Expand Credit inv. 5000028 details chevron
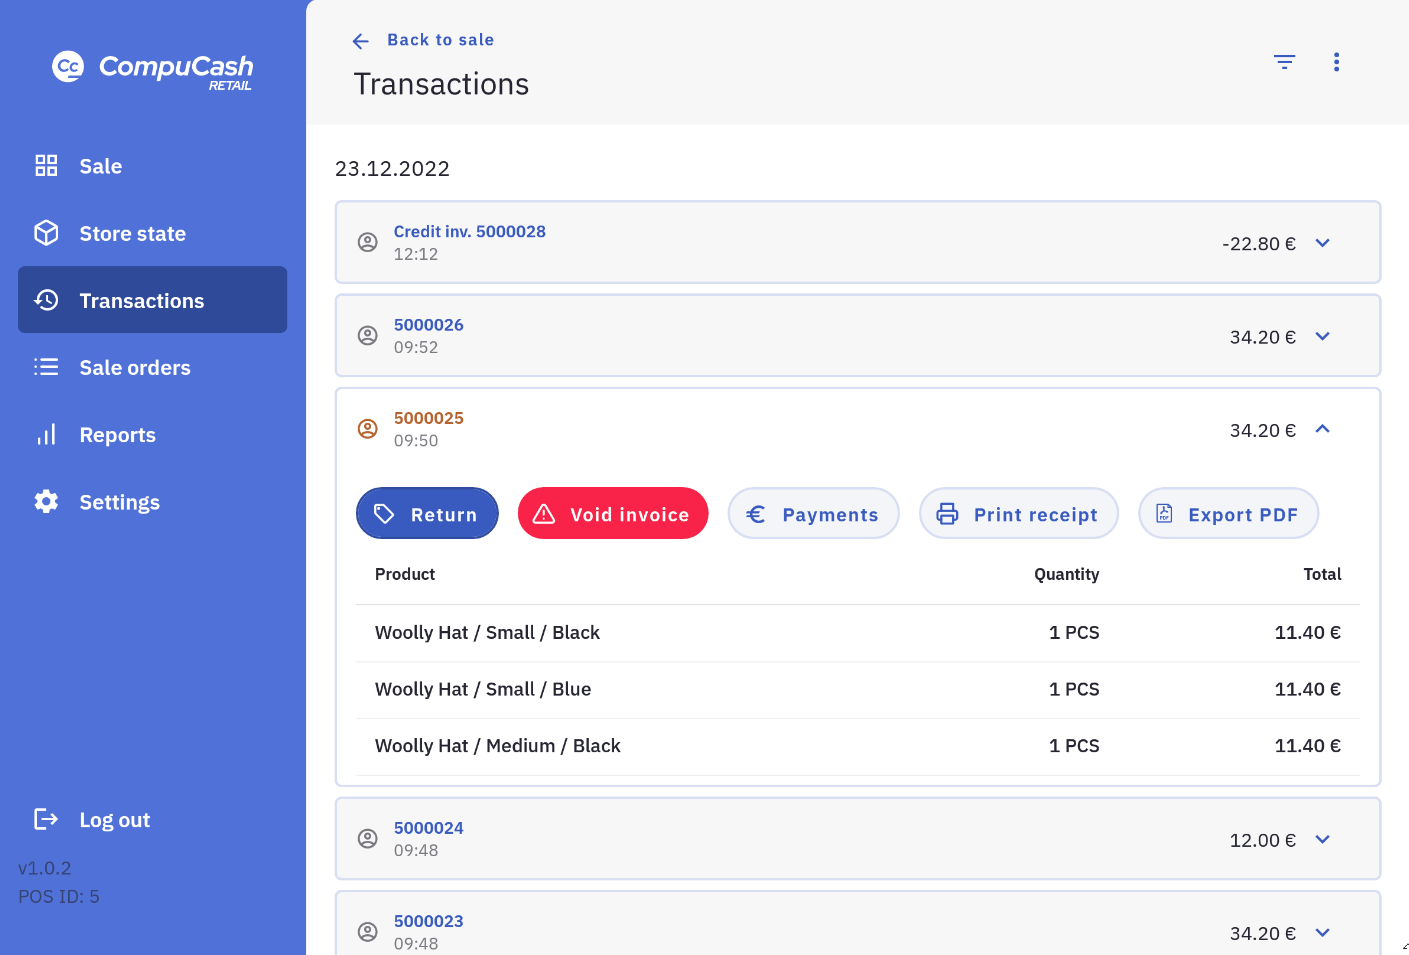 pos(1322,243)
